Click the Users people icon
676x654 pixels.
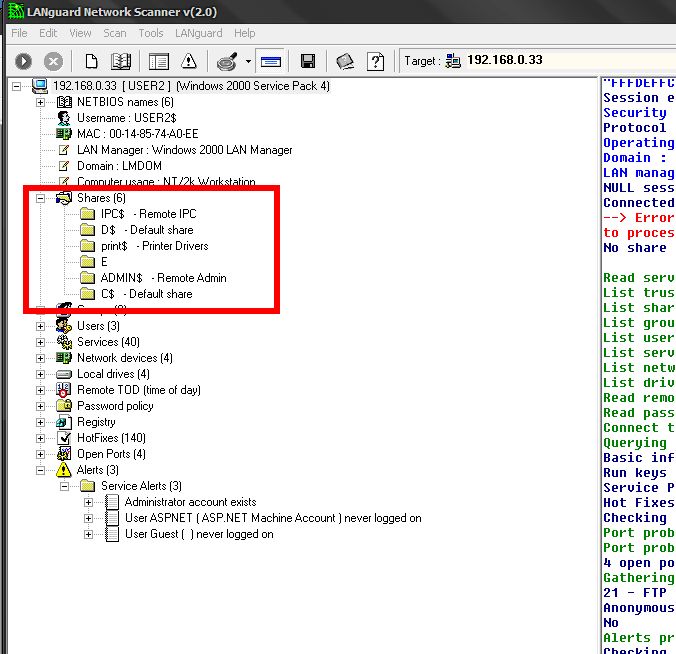pyautogui.click(x=64, y=325)
